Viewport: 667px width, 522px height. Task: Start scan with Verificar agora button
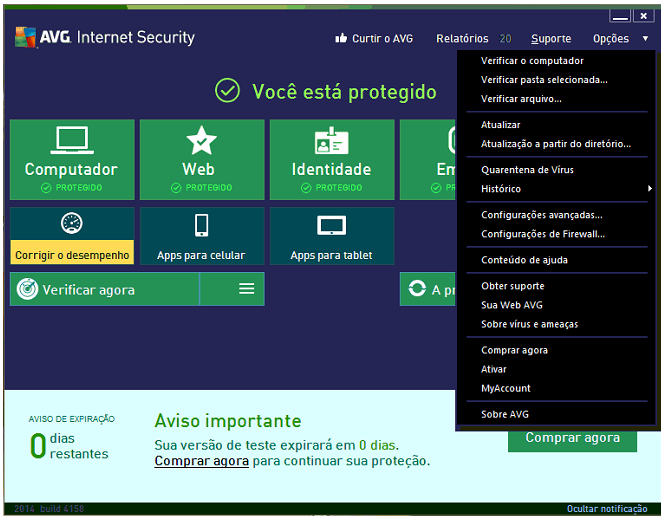click(104, 289)
